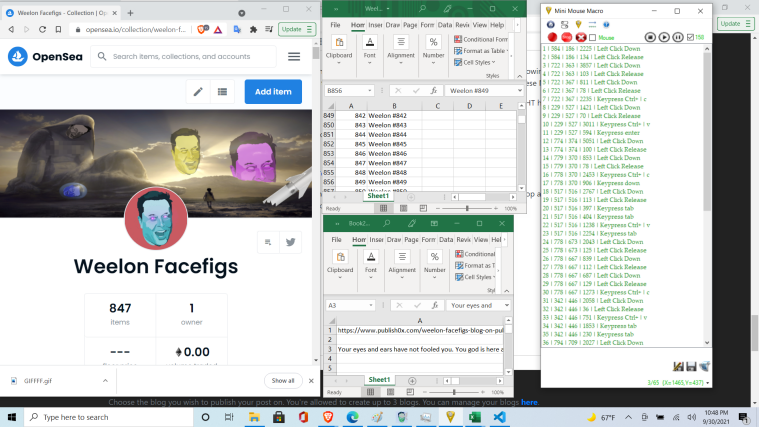
Task: Toggle the loop count 158 checkbox
Action: tap(690, 37)
